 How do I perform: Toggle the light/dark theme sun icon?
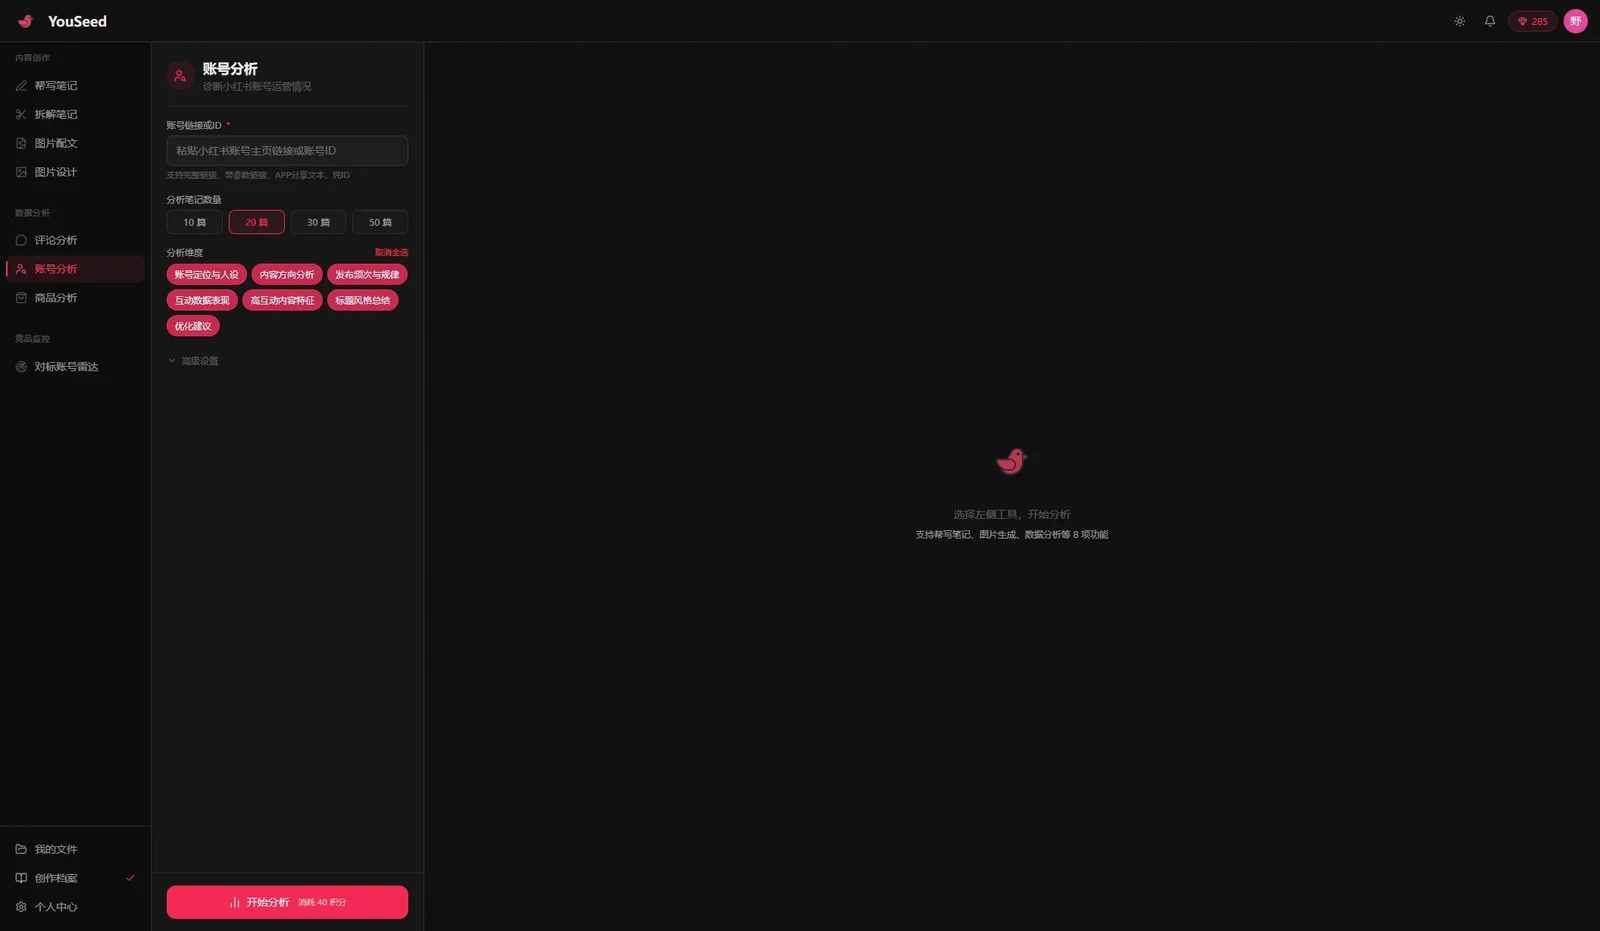point(1459,21)
